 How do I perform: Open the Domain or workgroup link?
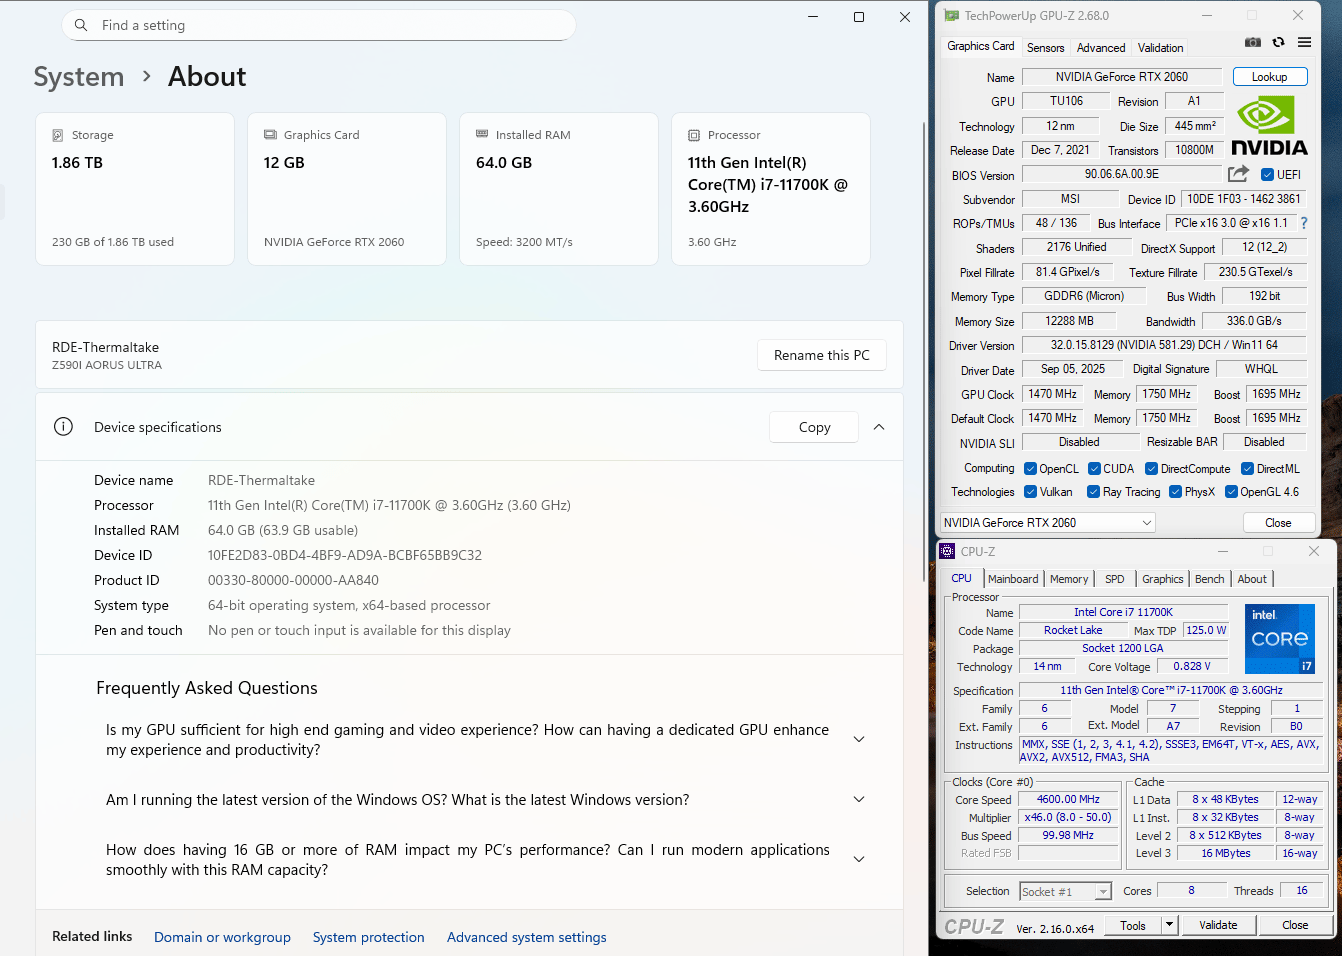[222, 937]
